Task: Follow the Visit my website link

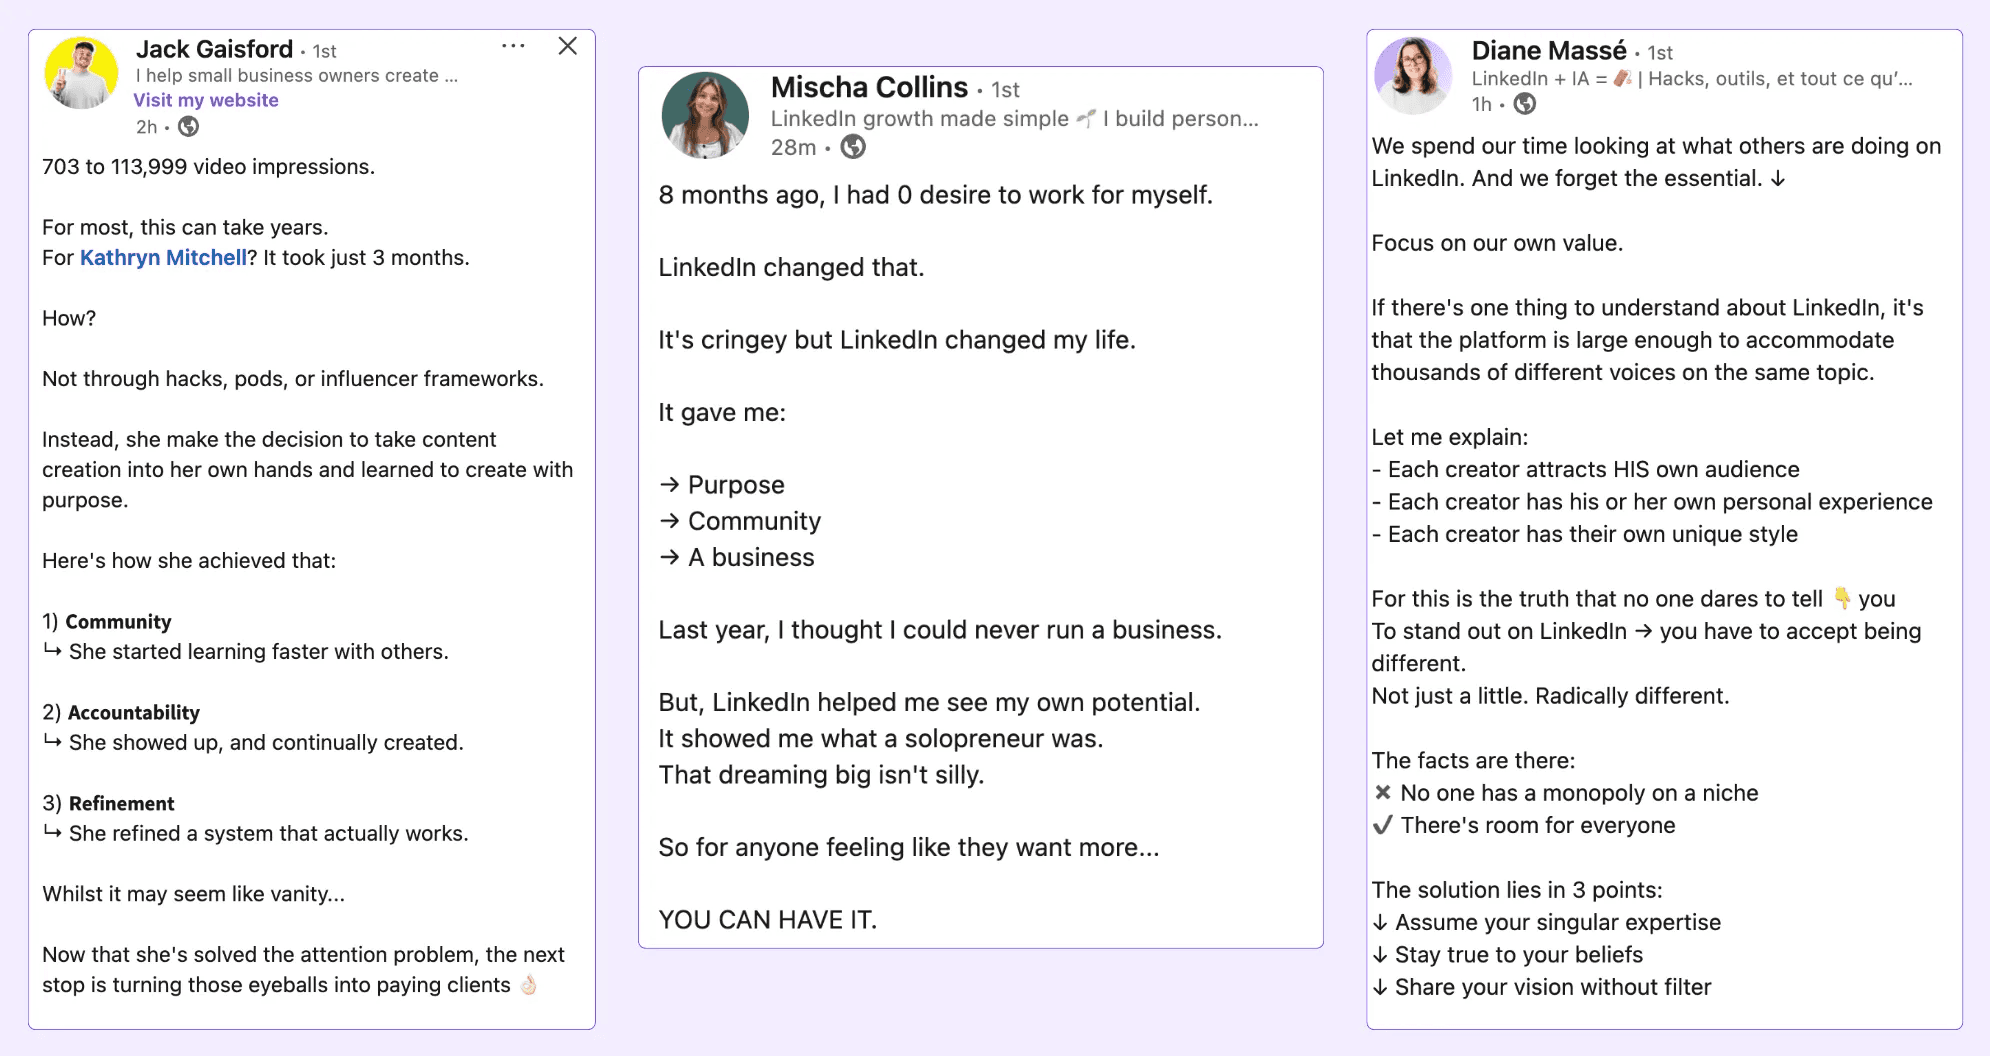Action: (206, 100)
